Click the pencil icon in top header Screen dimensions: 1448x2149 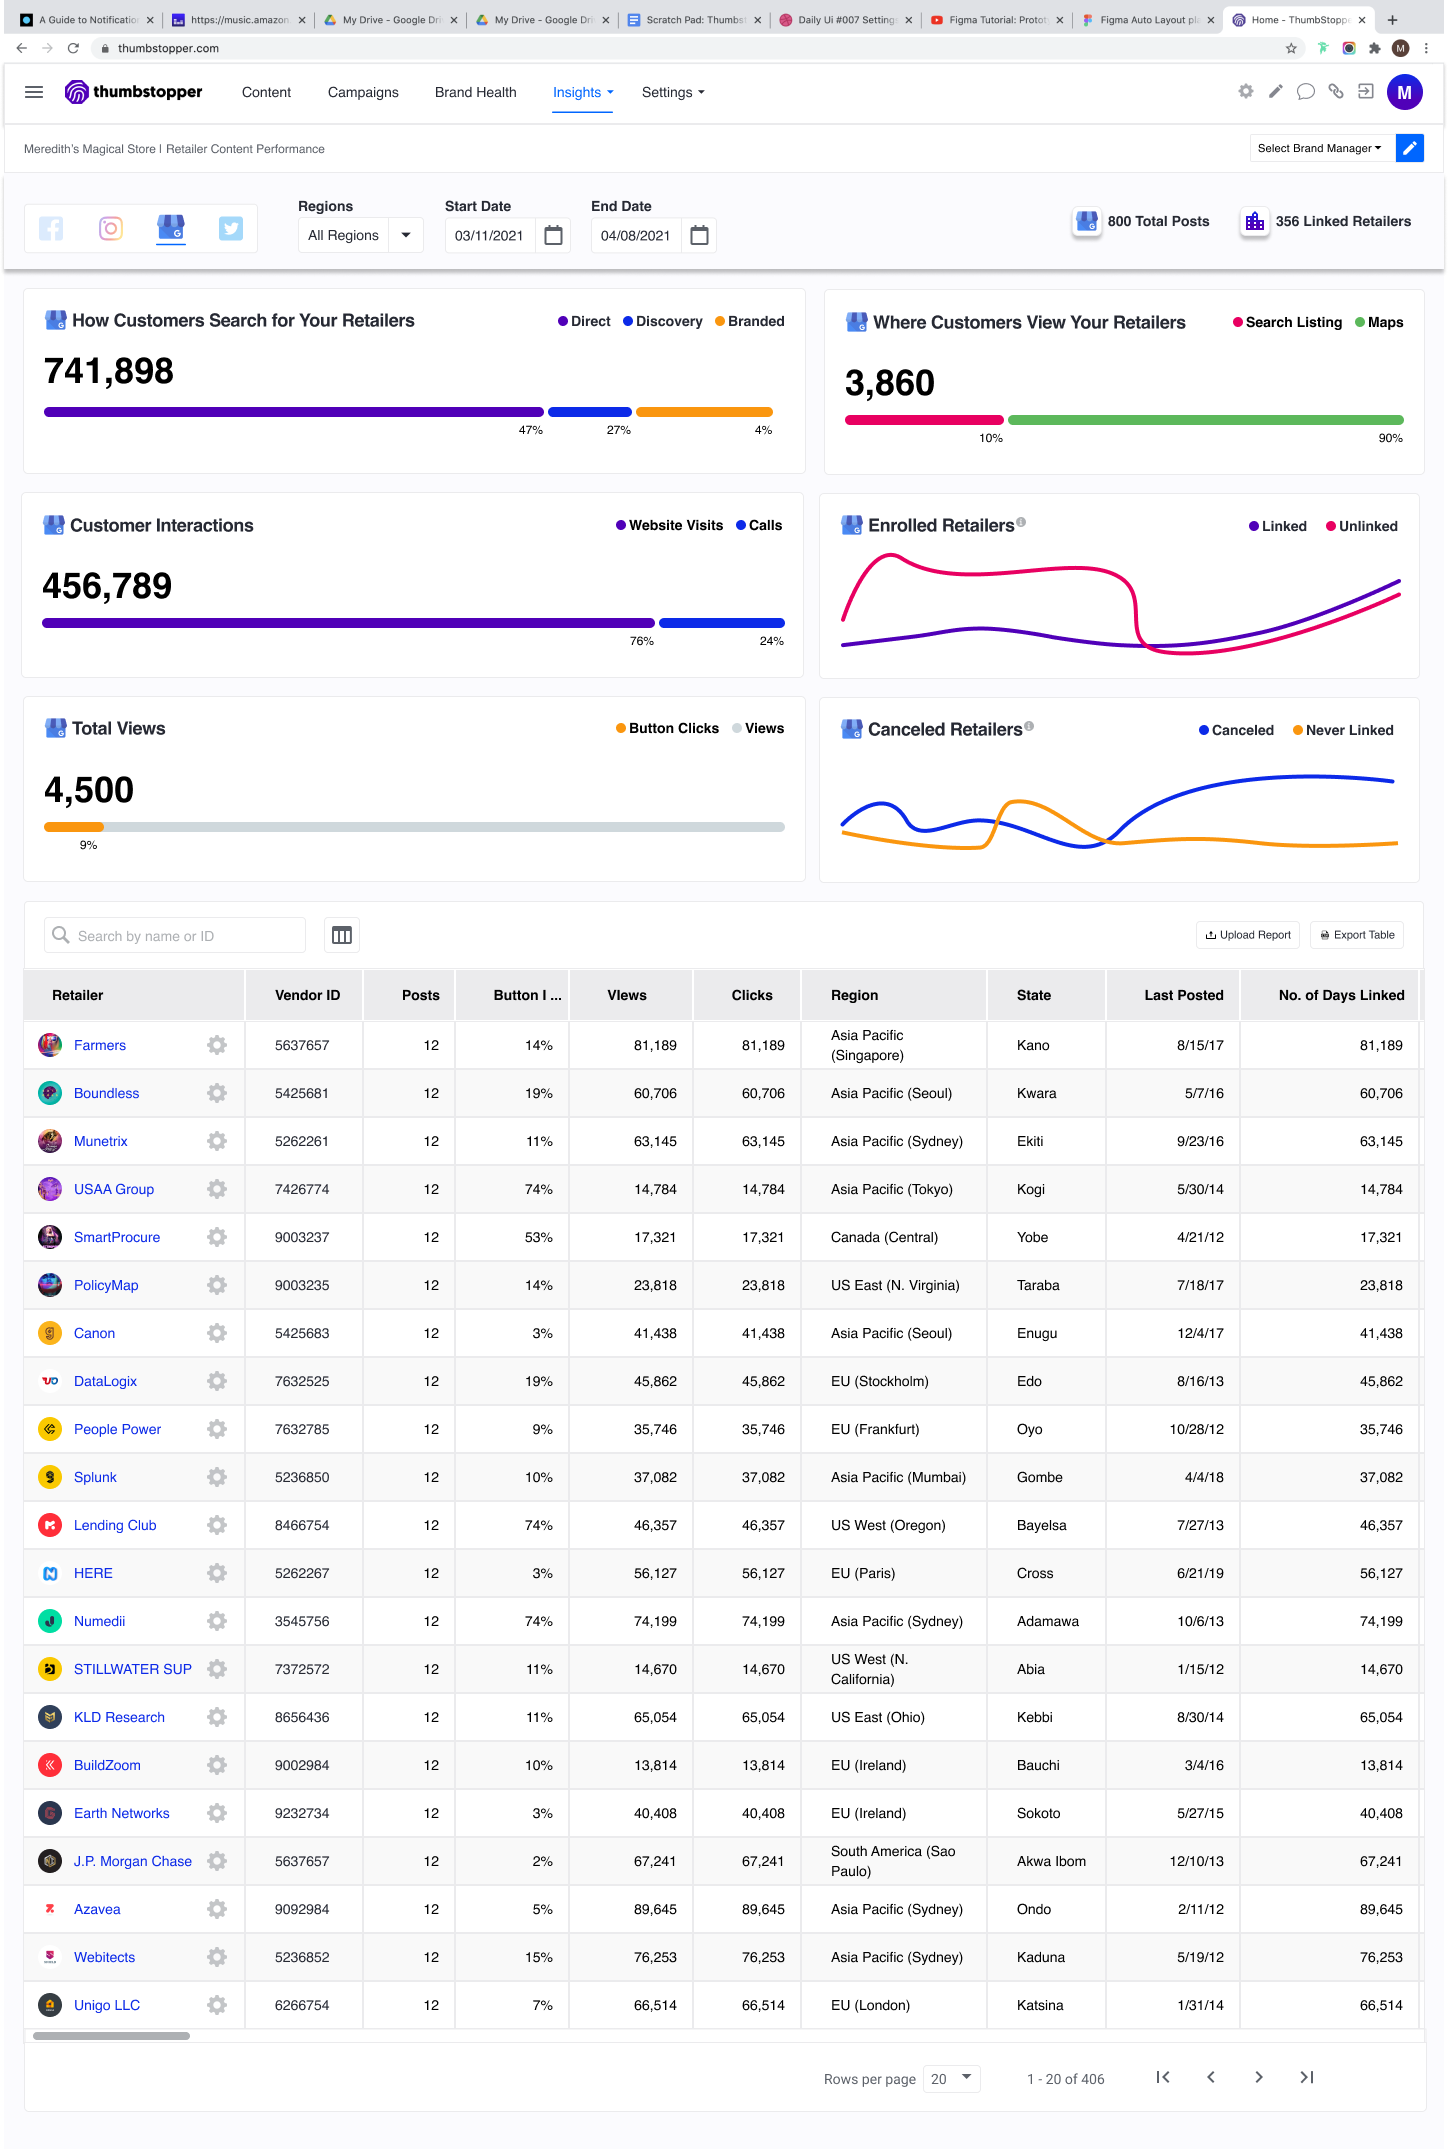1275,91
